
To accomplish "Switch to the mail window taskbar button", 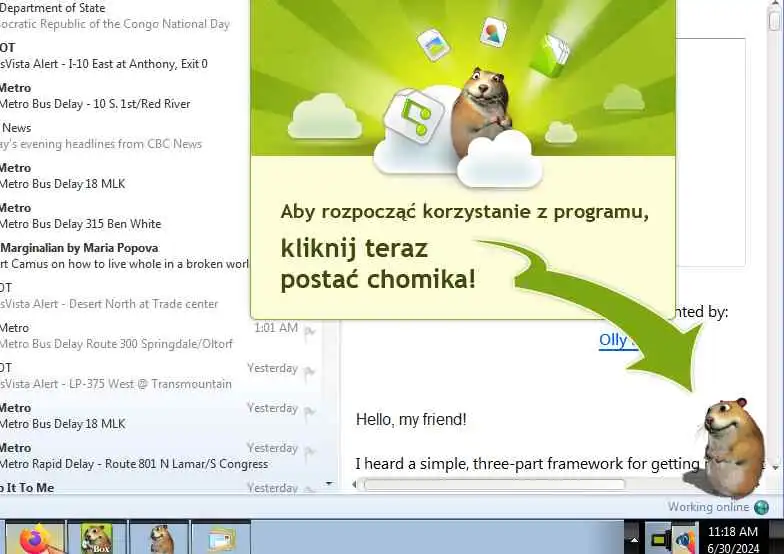I will [x=221, y=538].
